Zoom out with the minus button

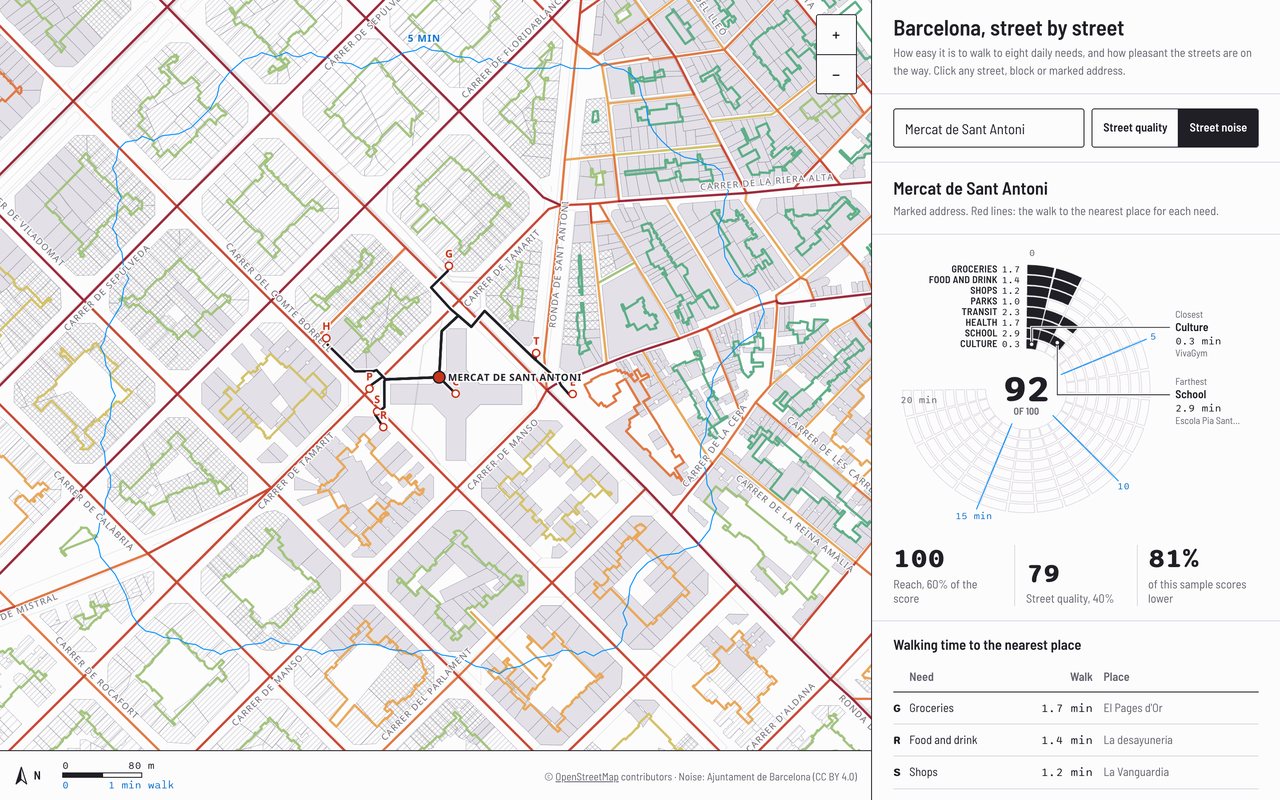[x=836, y=74]
